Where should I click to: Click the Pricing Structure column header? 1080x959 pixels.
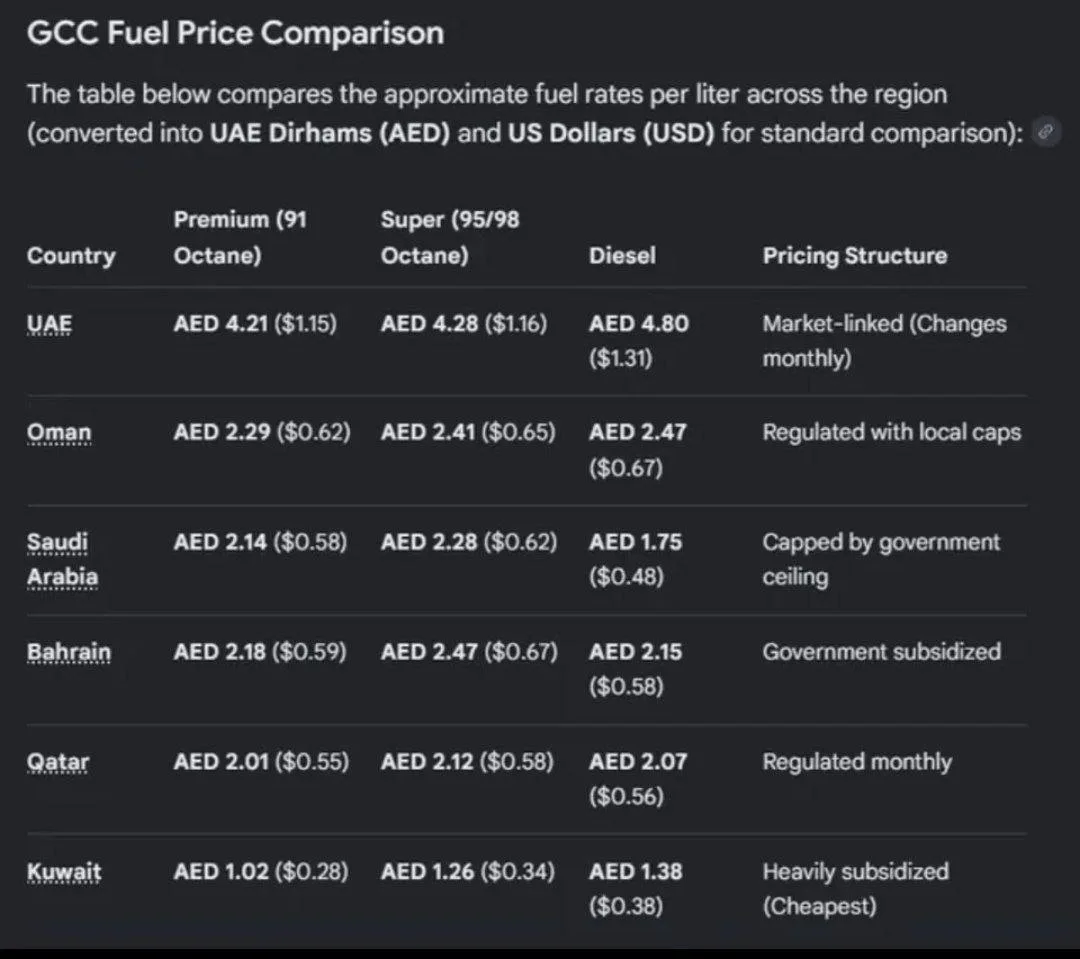pyautogui.click(x=855, y=256)
